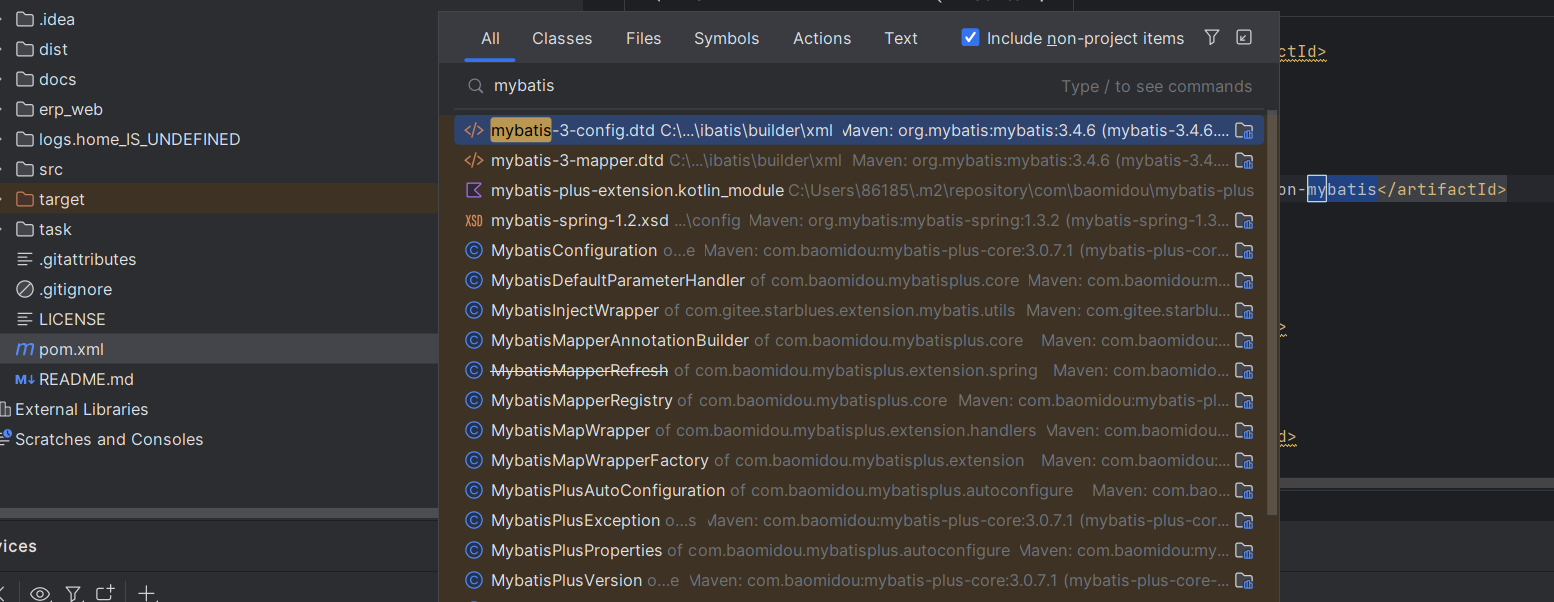Select the mybatis-3-mapper.dtd result
This screenshot has height=602, width=1554.
859,160
